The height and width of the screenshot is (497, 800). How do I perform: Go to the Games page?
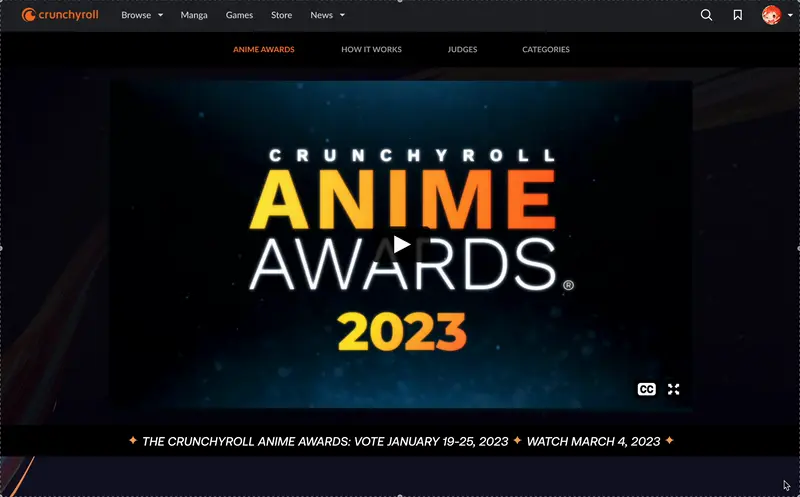239,15
